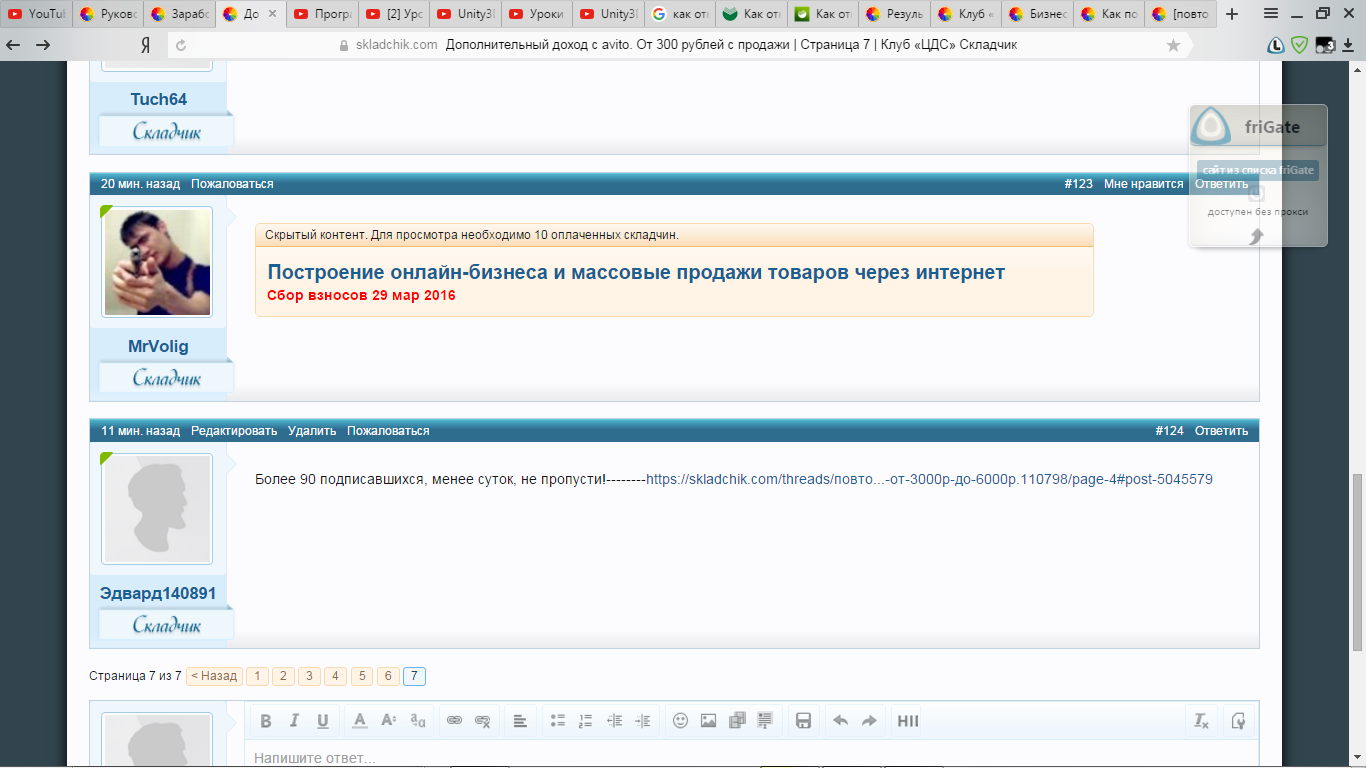Image resolution: width=1366 pixels, height=768 pixels.
Task: Switch to the "Бизнес" tab
Action: (1037, 14)
